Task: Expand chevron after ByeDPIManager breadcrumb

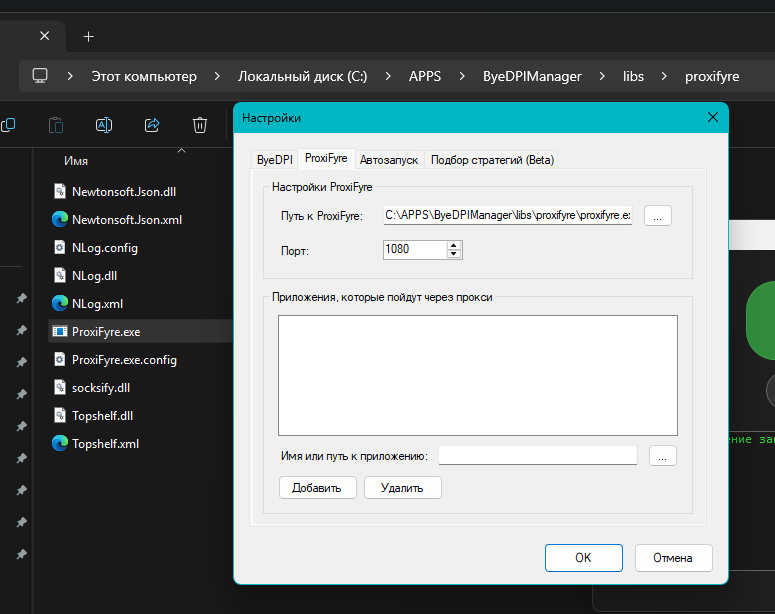Action: (x=602, y=76)
